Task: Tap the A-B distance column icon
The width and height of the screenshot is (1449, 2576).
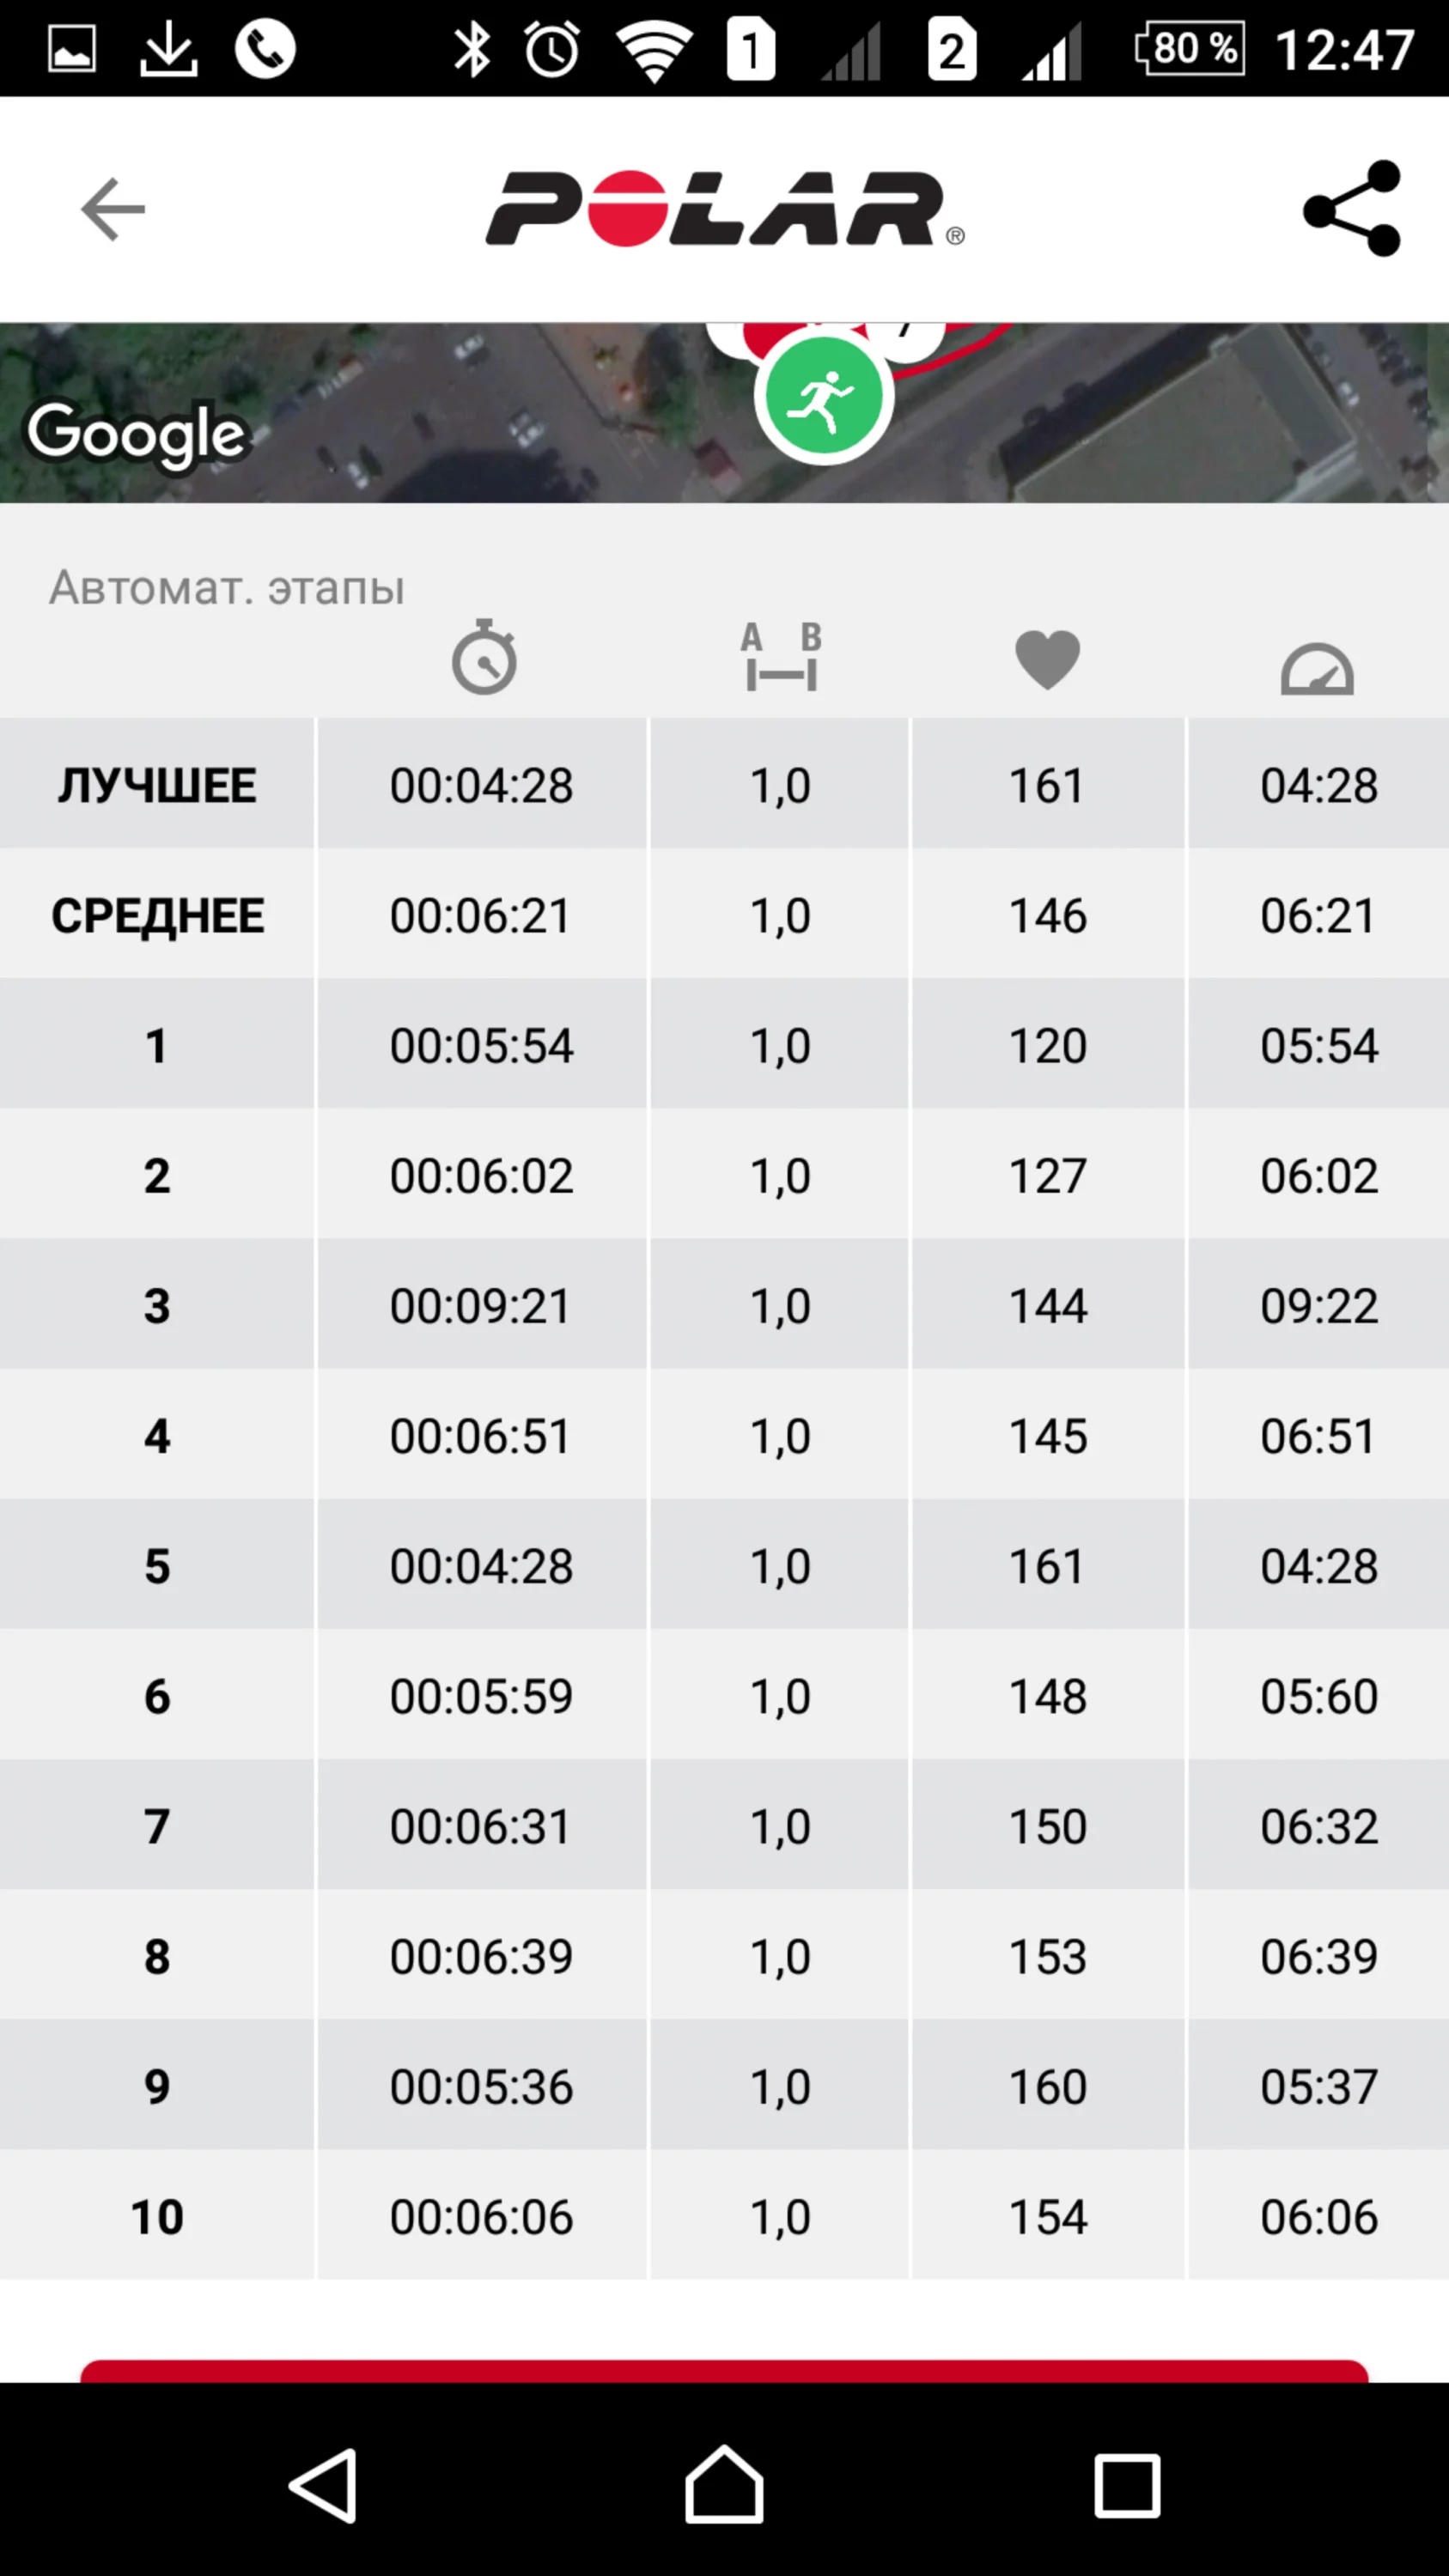Action: pyautogui.click(x=781, y=658)
